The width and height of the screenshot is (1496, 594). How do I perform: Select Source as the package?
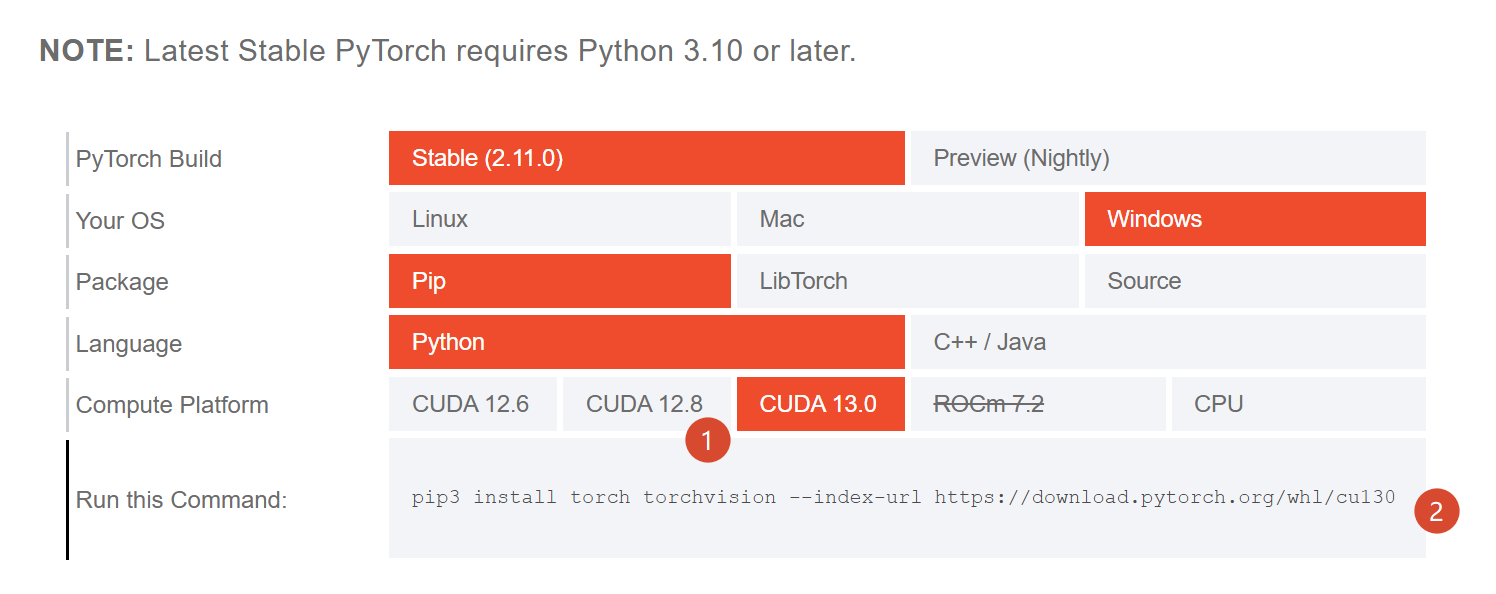(1254, 281)
